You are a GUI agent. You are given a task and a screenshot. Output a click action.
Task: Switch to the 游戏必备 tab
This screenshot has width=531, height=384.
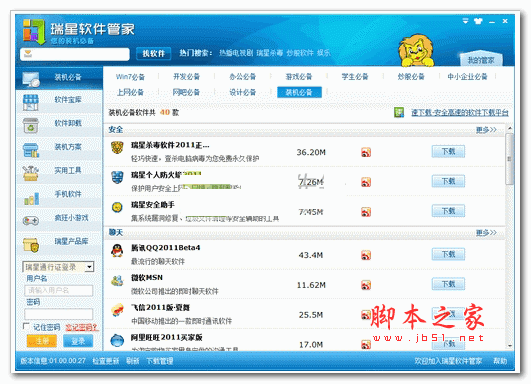299,77
